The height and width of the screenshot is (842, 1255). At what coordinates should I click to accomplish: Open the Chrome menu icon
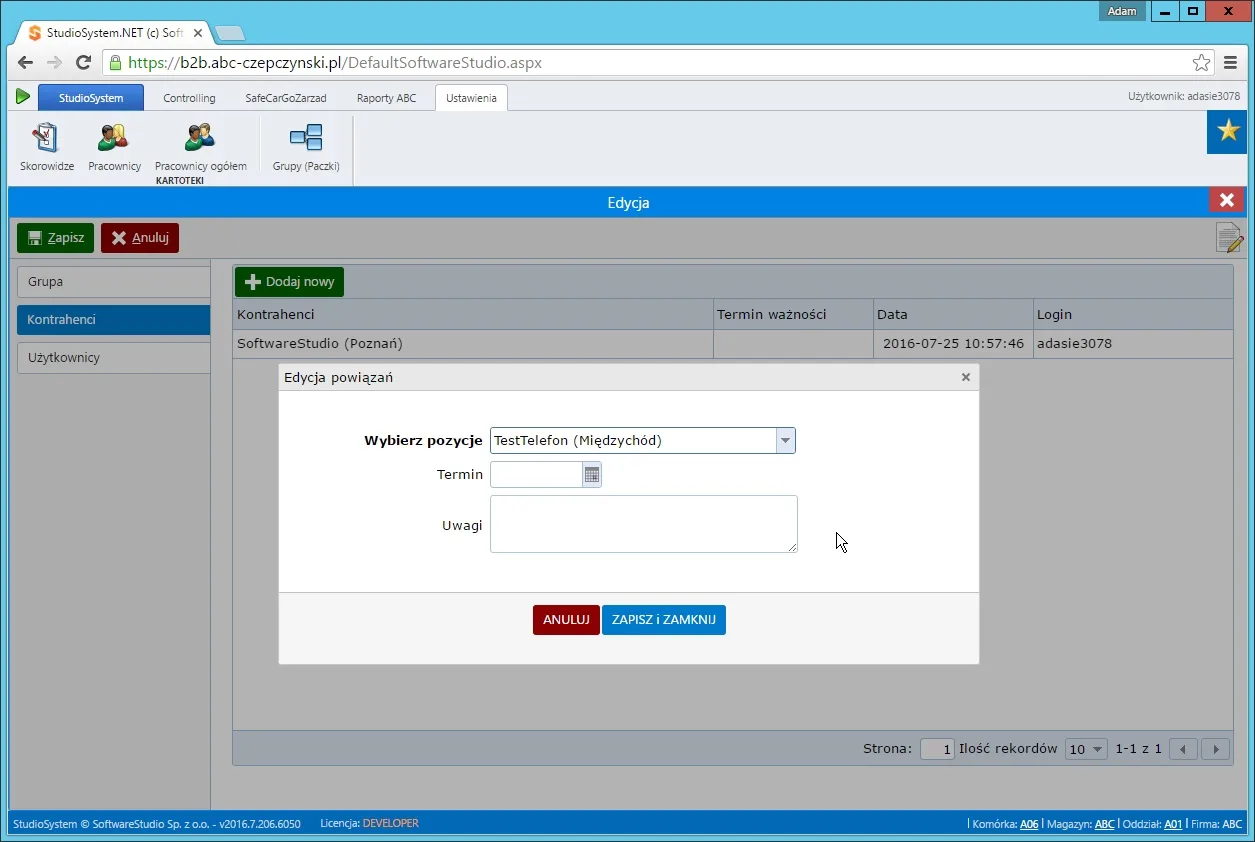[1231, 62]
